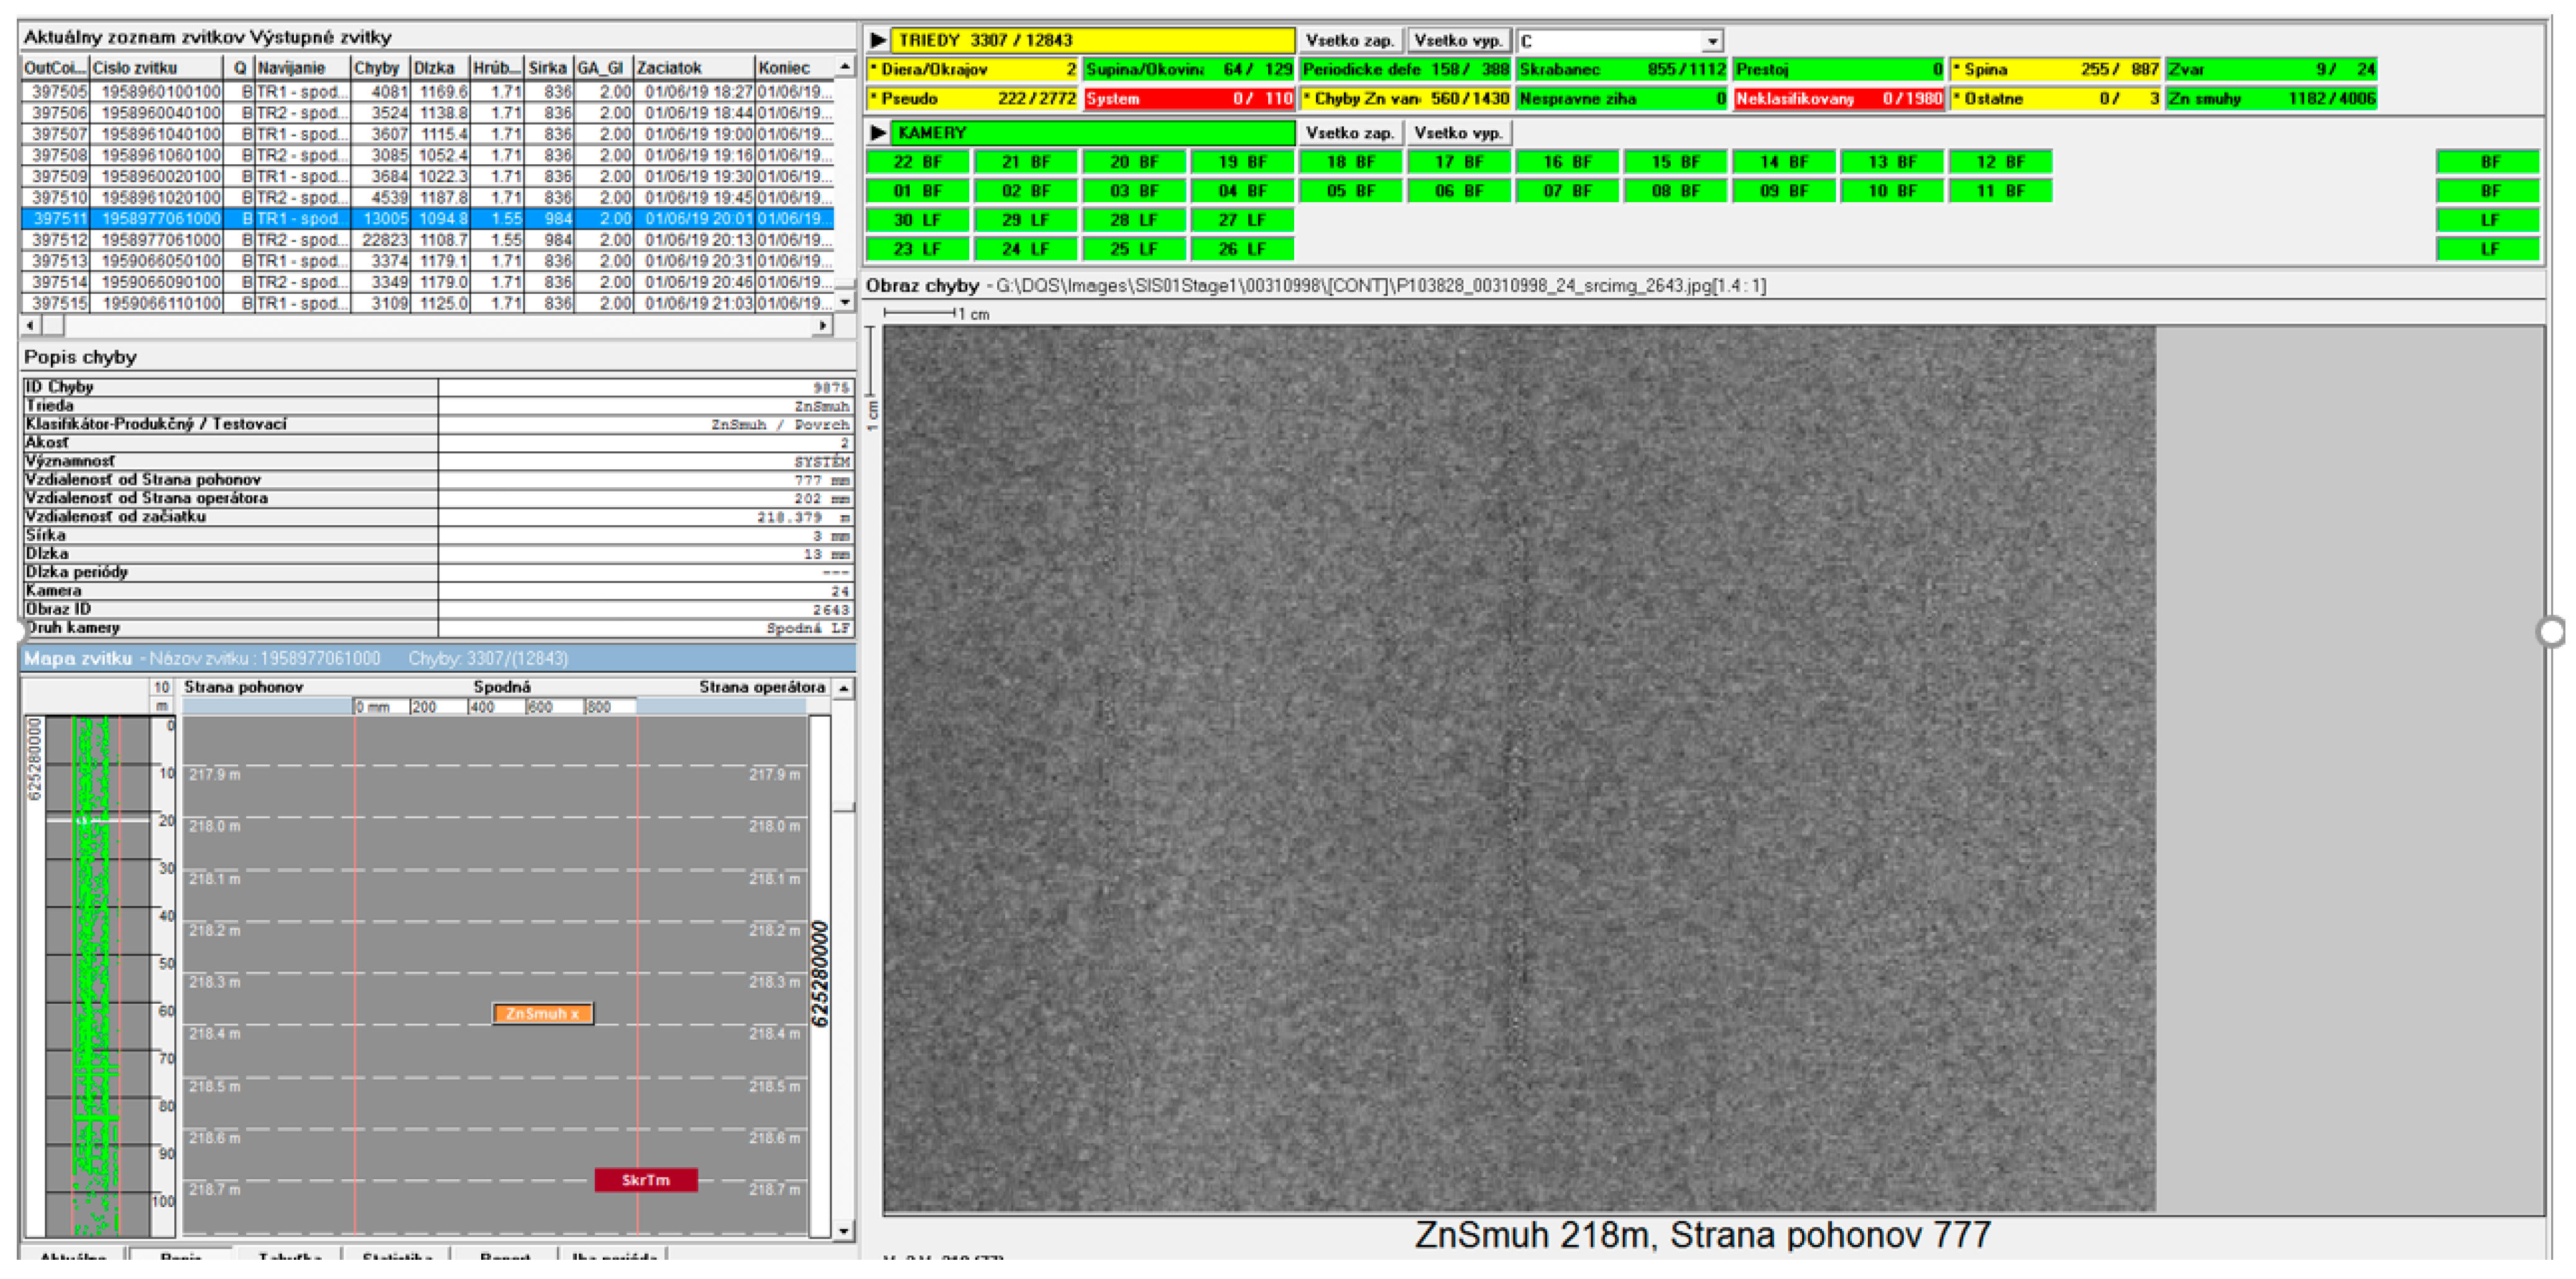Collapse the KAMERY section arrow

pyautogui.click(x=878, y=132)
